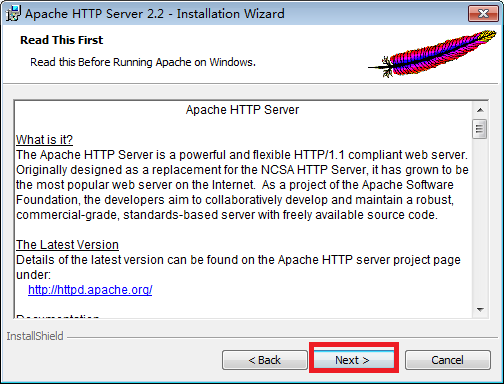Click the 'Read This First' header text
Image resolution: width=504 pixels, height=384 pixels.
click(62, 40)
